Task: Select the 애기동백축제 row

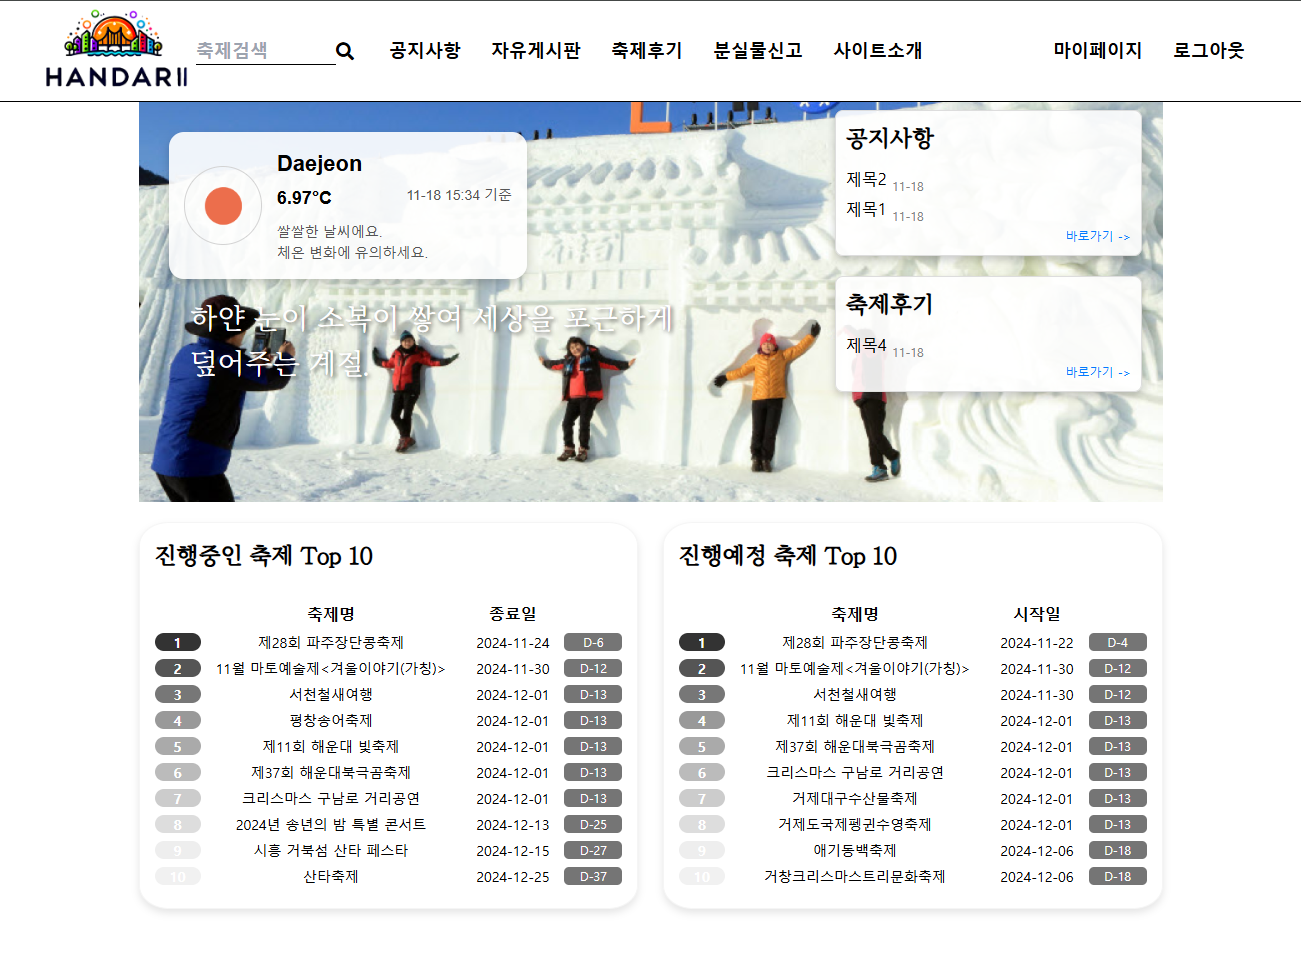Action: [855, 850]
